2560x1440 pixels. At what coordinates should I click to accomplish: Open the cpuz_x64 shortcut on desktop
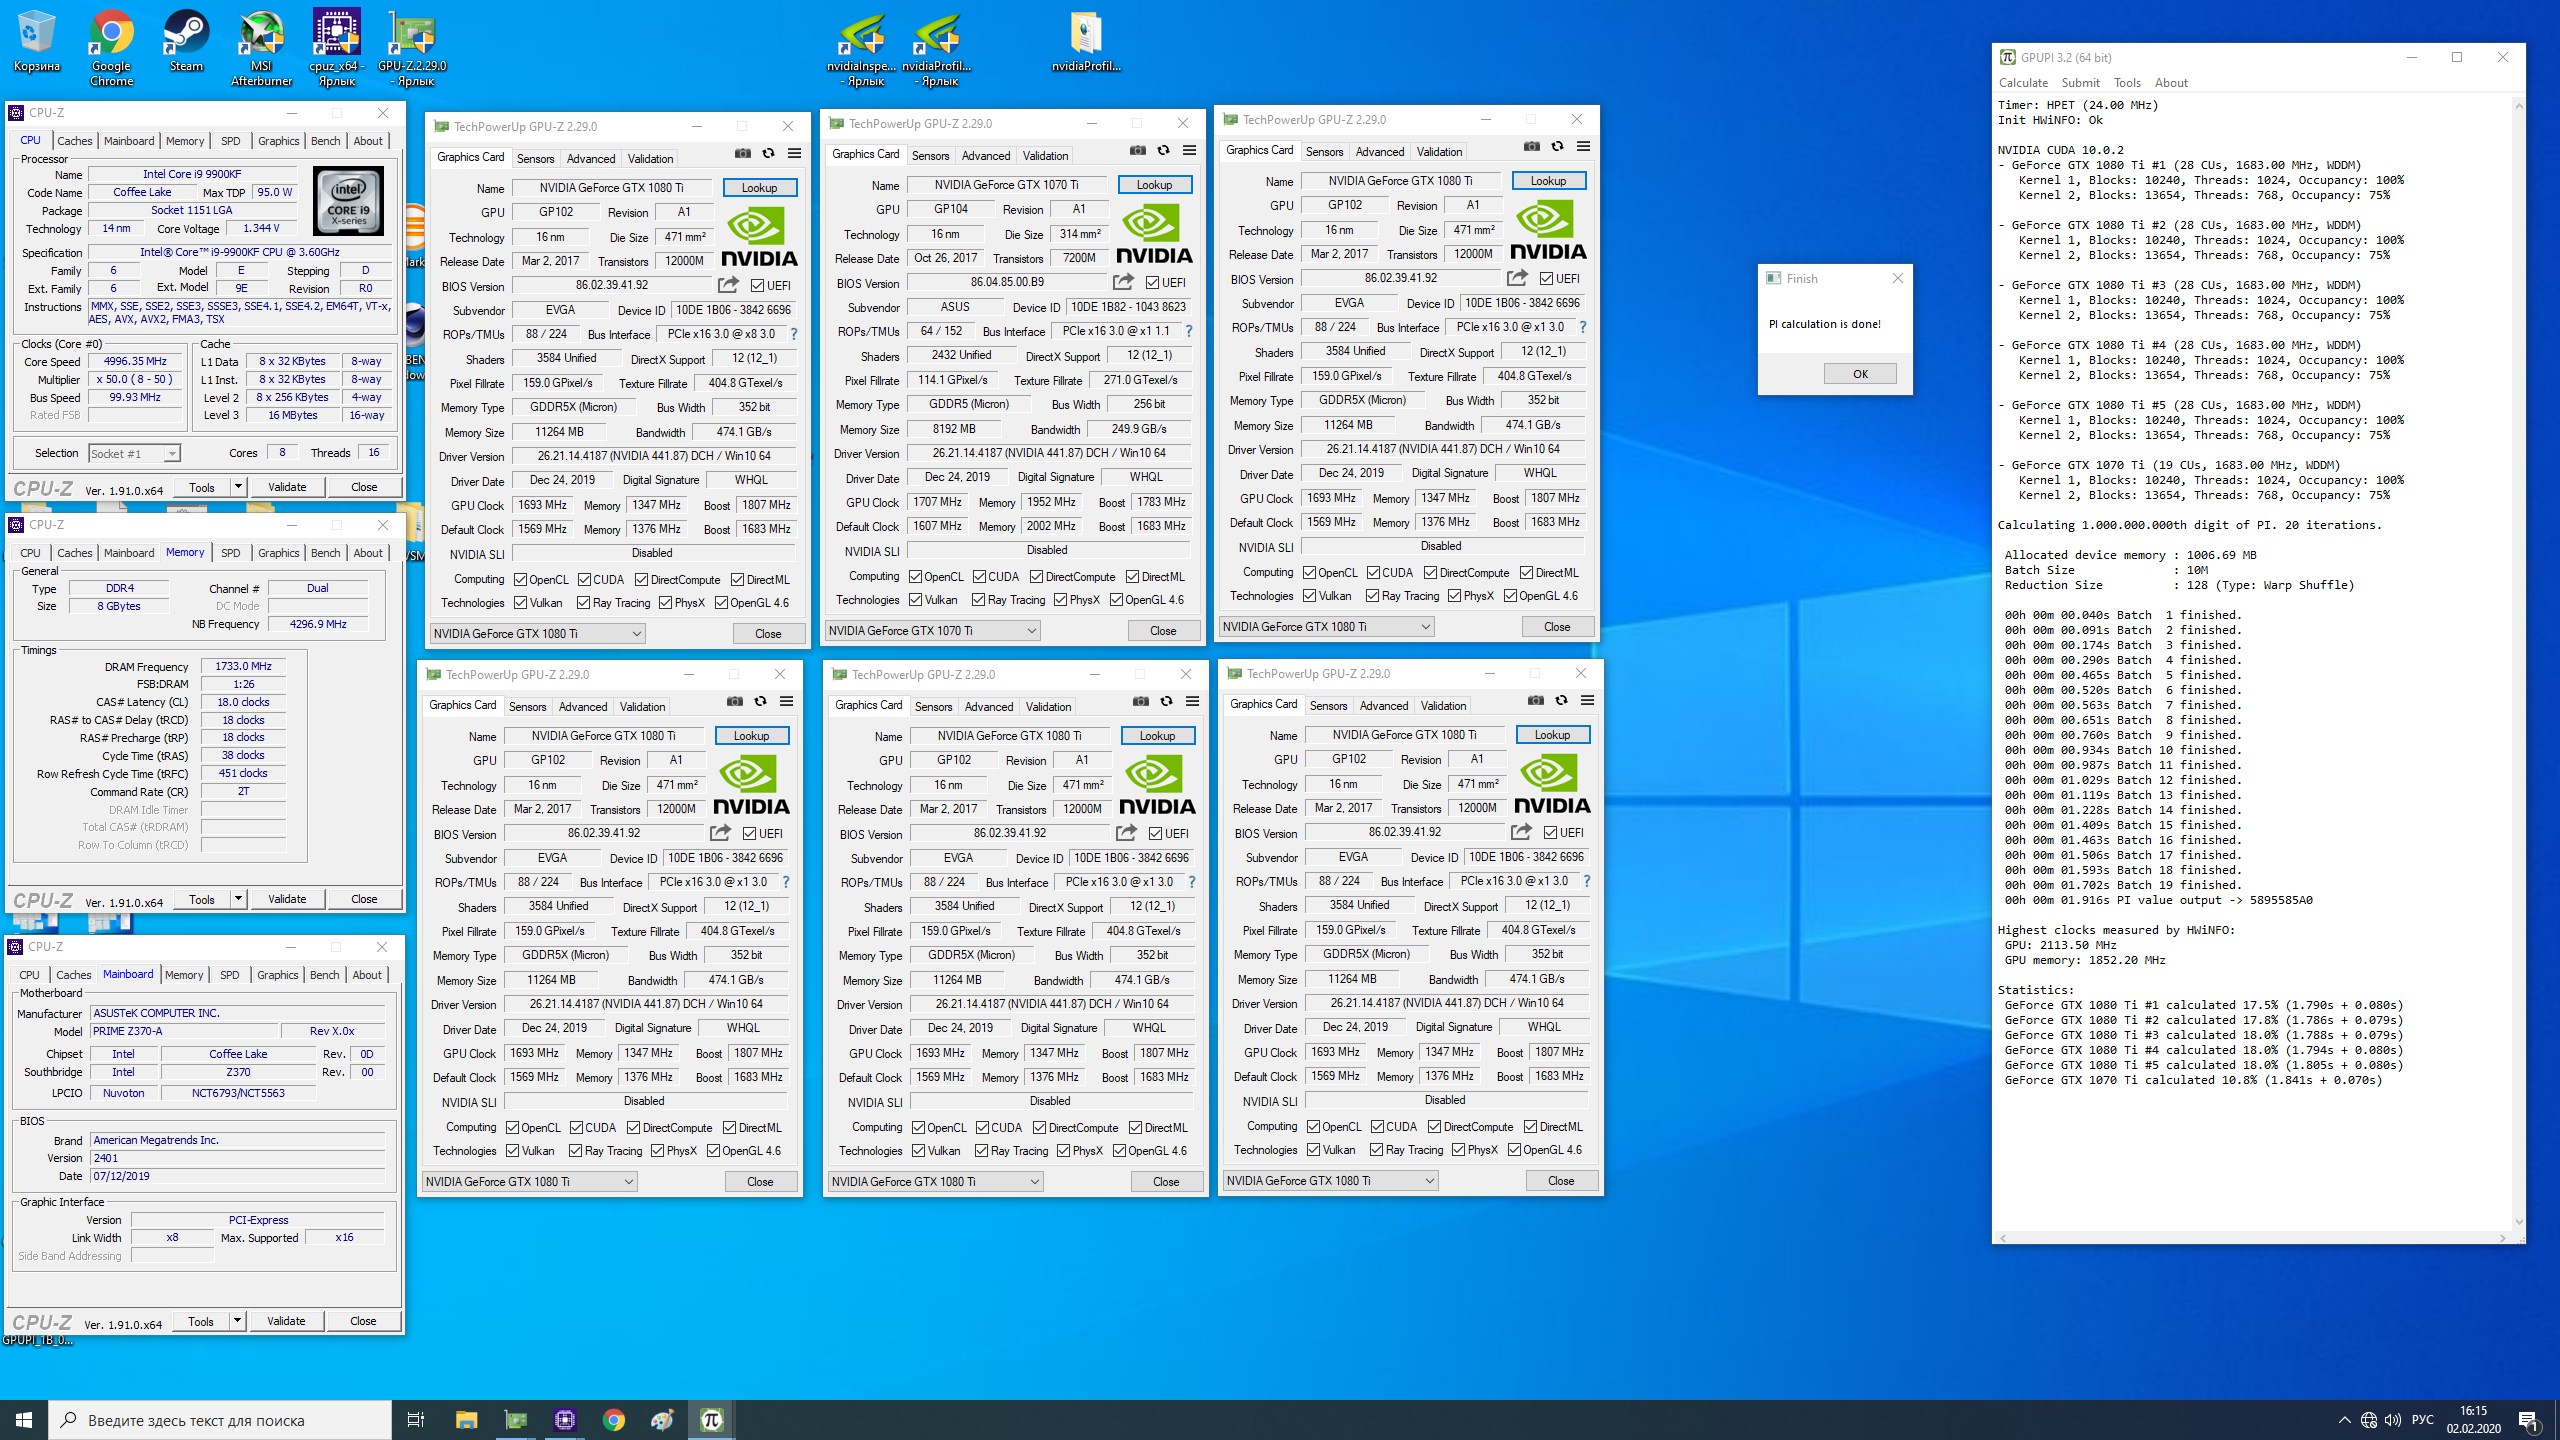point(337,47)
